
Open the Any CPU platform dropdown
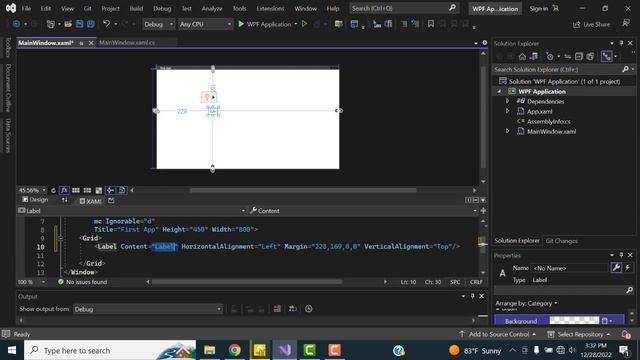click(205, 24)
